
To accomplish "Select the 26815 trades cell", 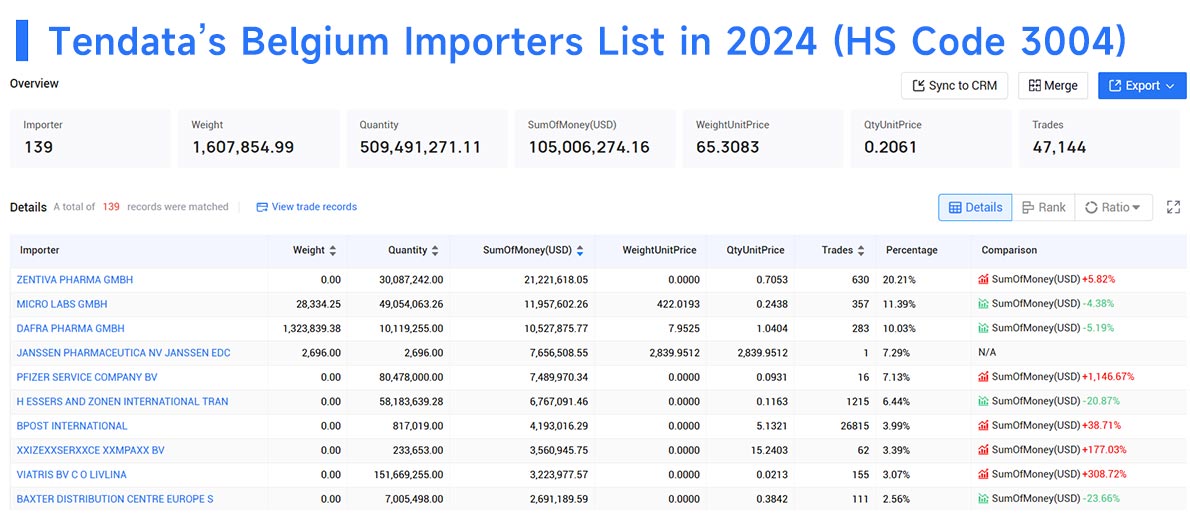I will click(855, 426).
